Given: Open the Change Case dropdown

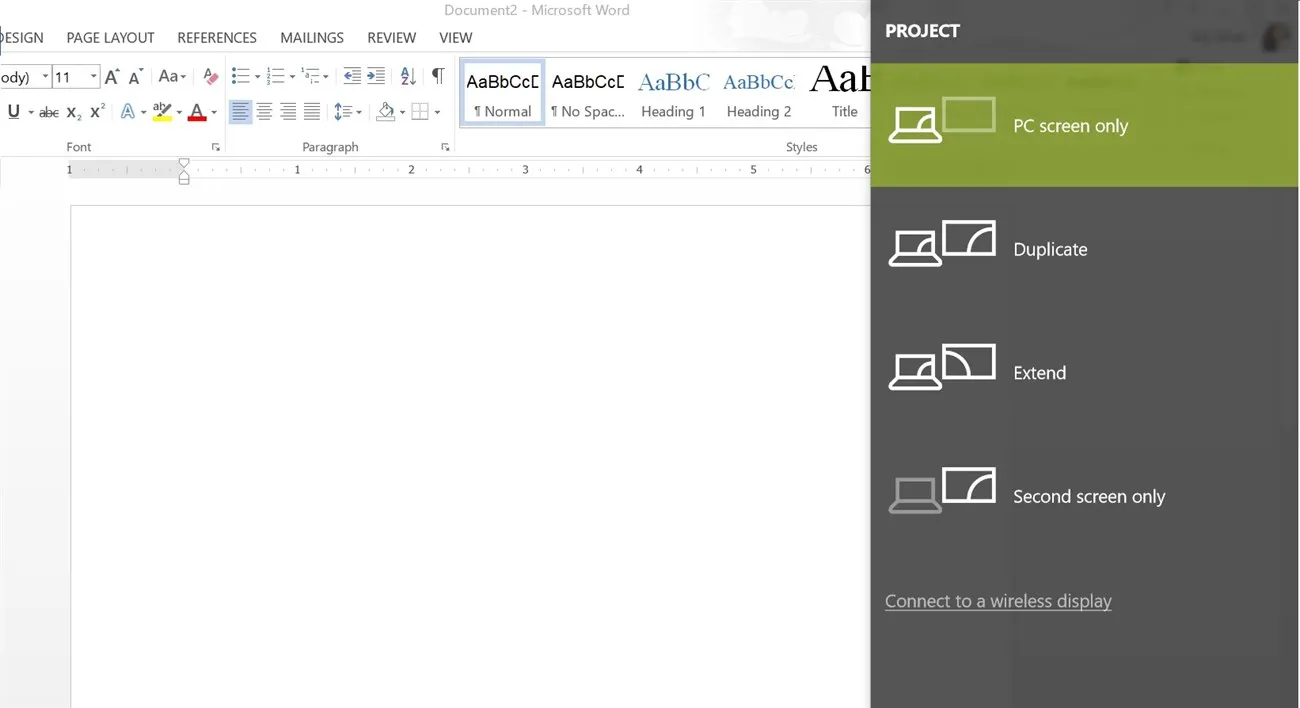Looking at the screenshot, I should [x=172, y=76].
